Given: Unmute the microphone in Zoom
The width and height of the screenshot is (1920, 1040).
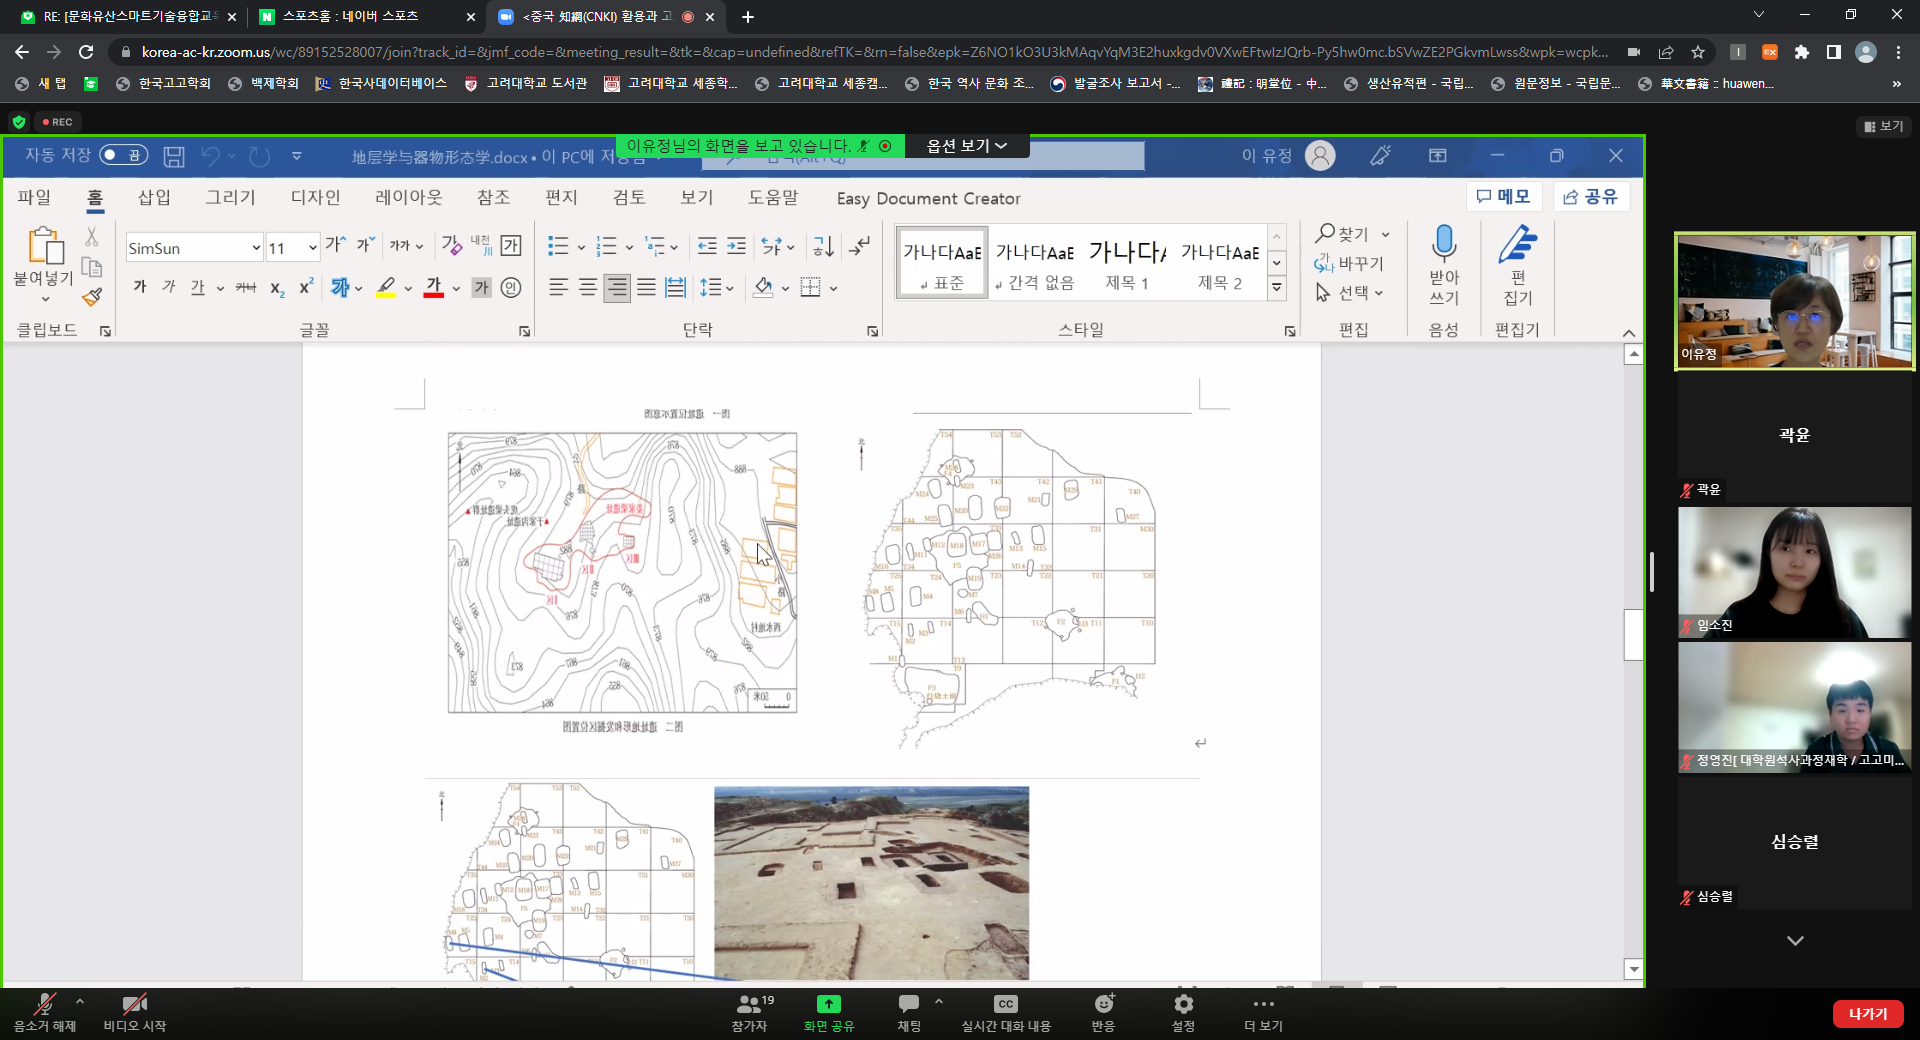Looking at the screenshot, I should pyautogui.click(x=44, y=1004).
